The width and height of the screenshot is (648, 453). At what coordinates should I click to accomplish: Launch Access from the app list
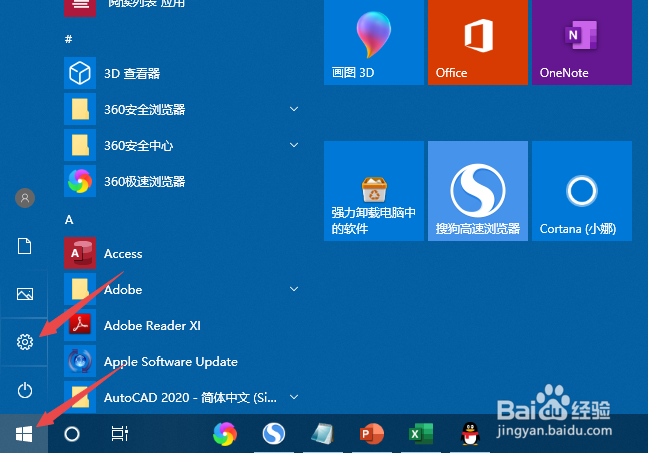click(184, 253)
